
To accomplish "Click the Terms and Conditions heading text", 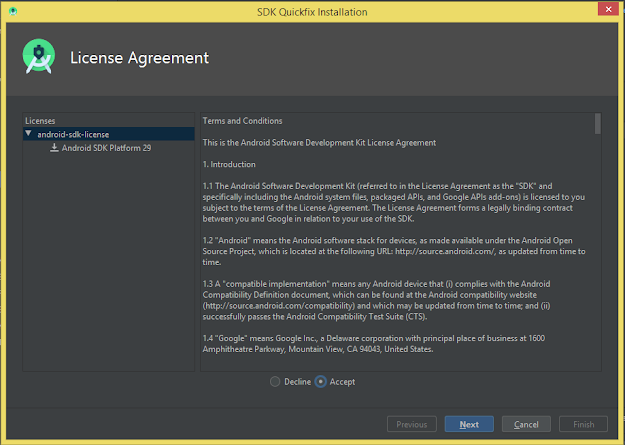I will click(242, 121).
